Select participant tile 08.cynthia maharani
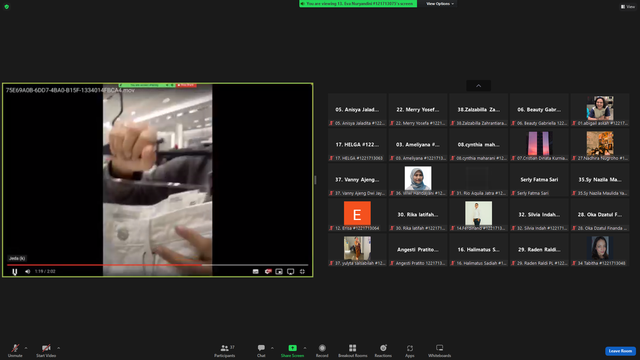The image size is (640, 360). coord(478,145)
